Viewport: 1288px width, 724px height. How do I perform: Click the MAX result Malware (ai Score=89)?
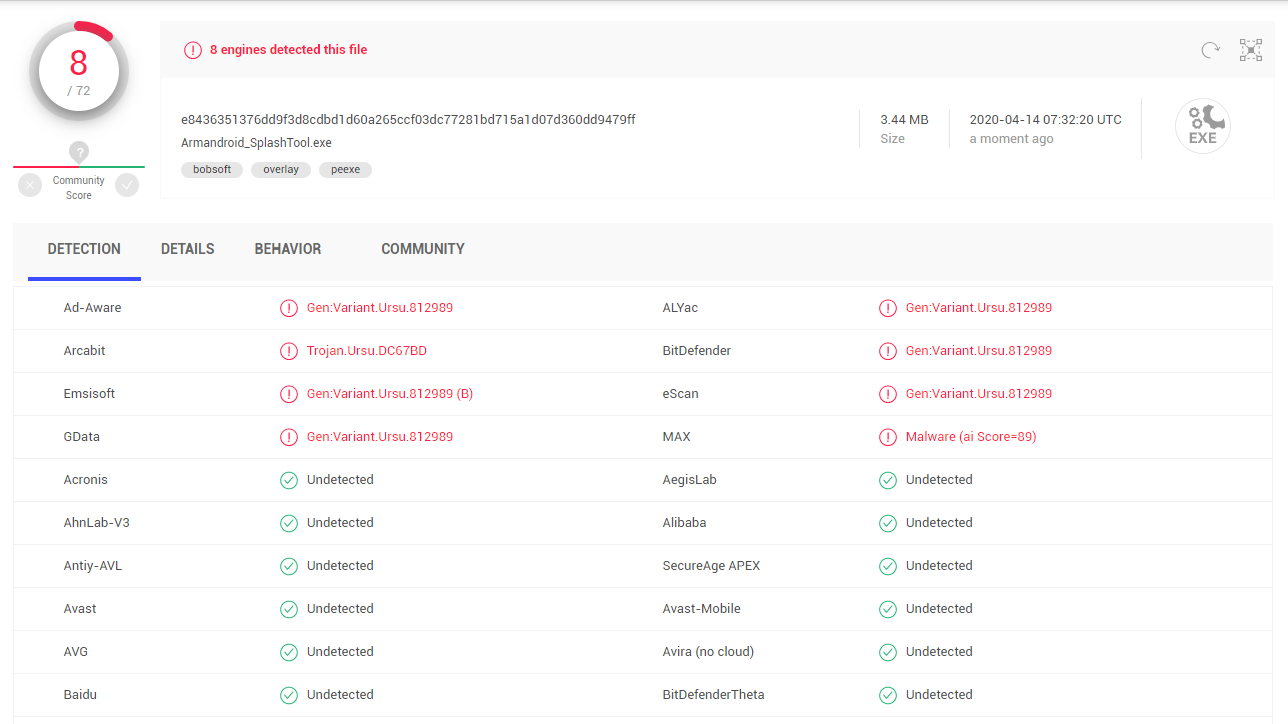(x=971, y=437)
